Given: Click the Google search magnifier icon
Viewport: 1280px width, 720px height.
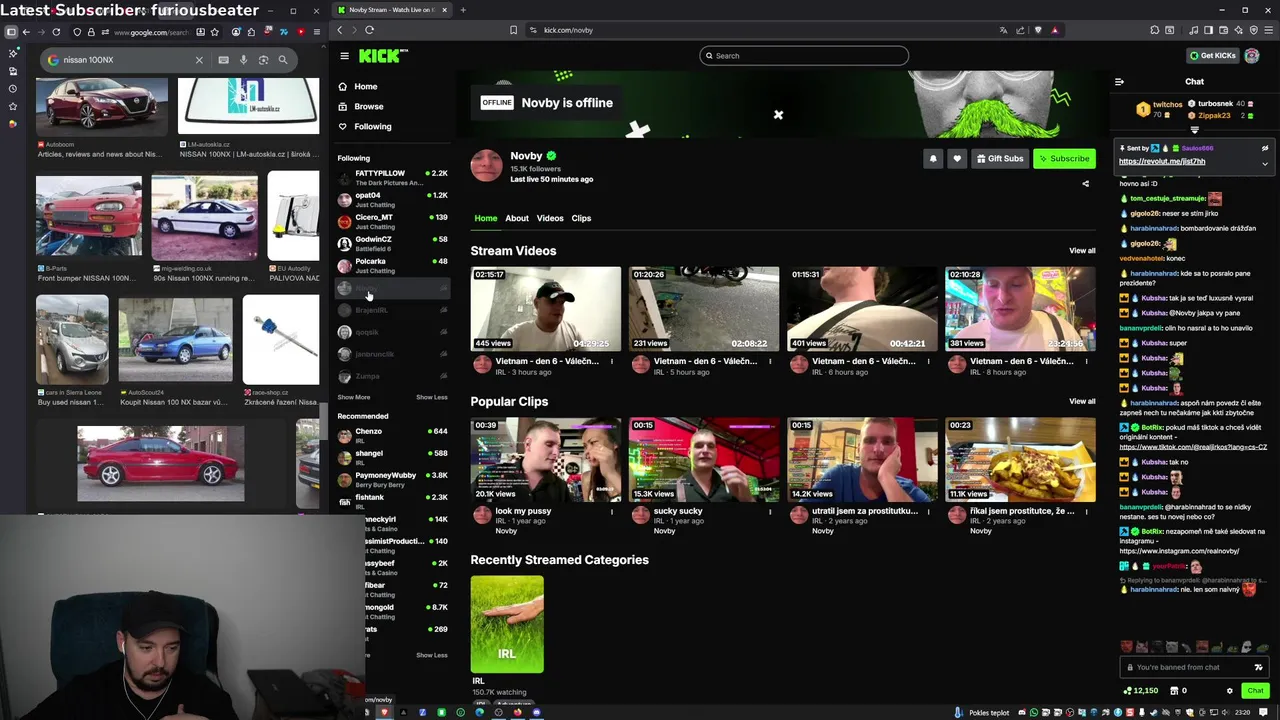Looking at the screenshot, I should click(283, 60).
